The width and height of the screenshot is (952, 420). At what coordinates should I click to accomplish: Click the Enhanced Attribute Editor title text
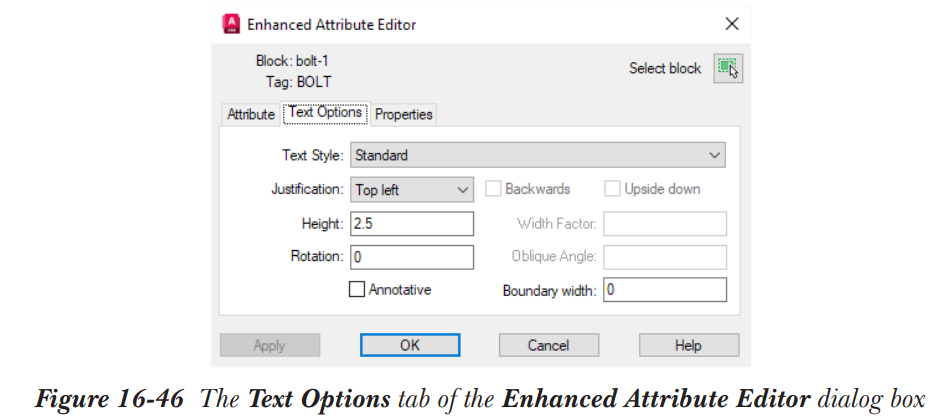point(332,25)
